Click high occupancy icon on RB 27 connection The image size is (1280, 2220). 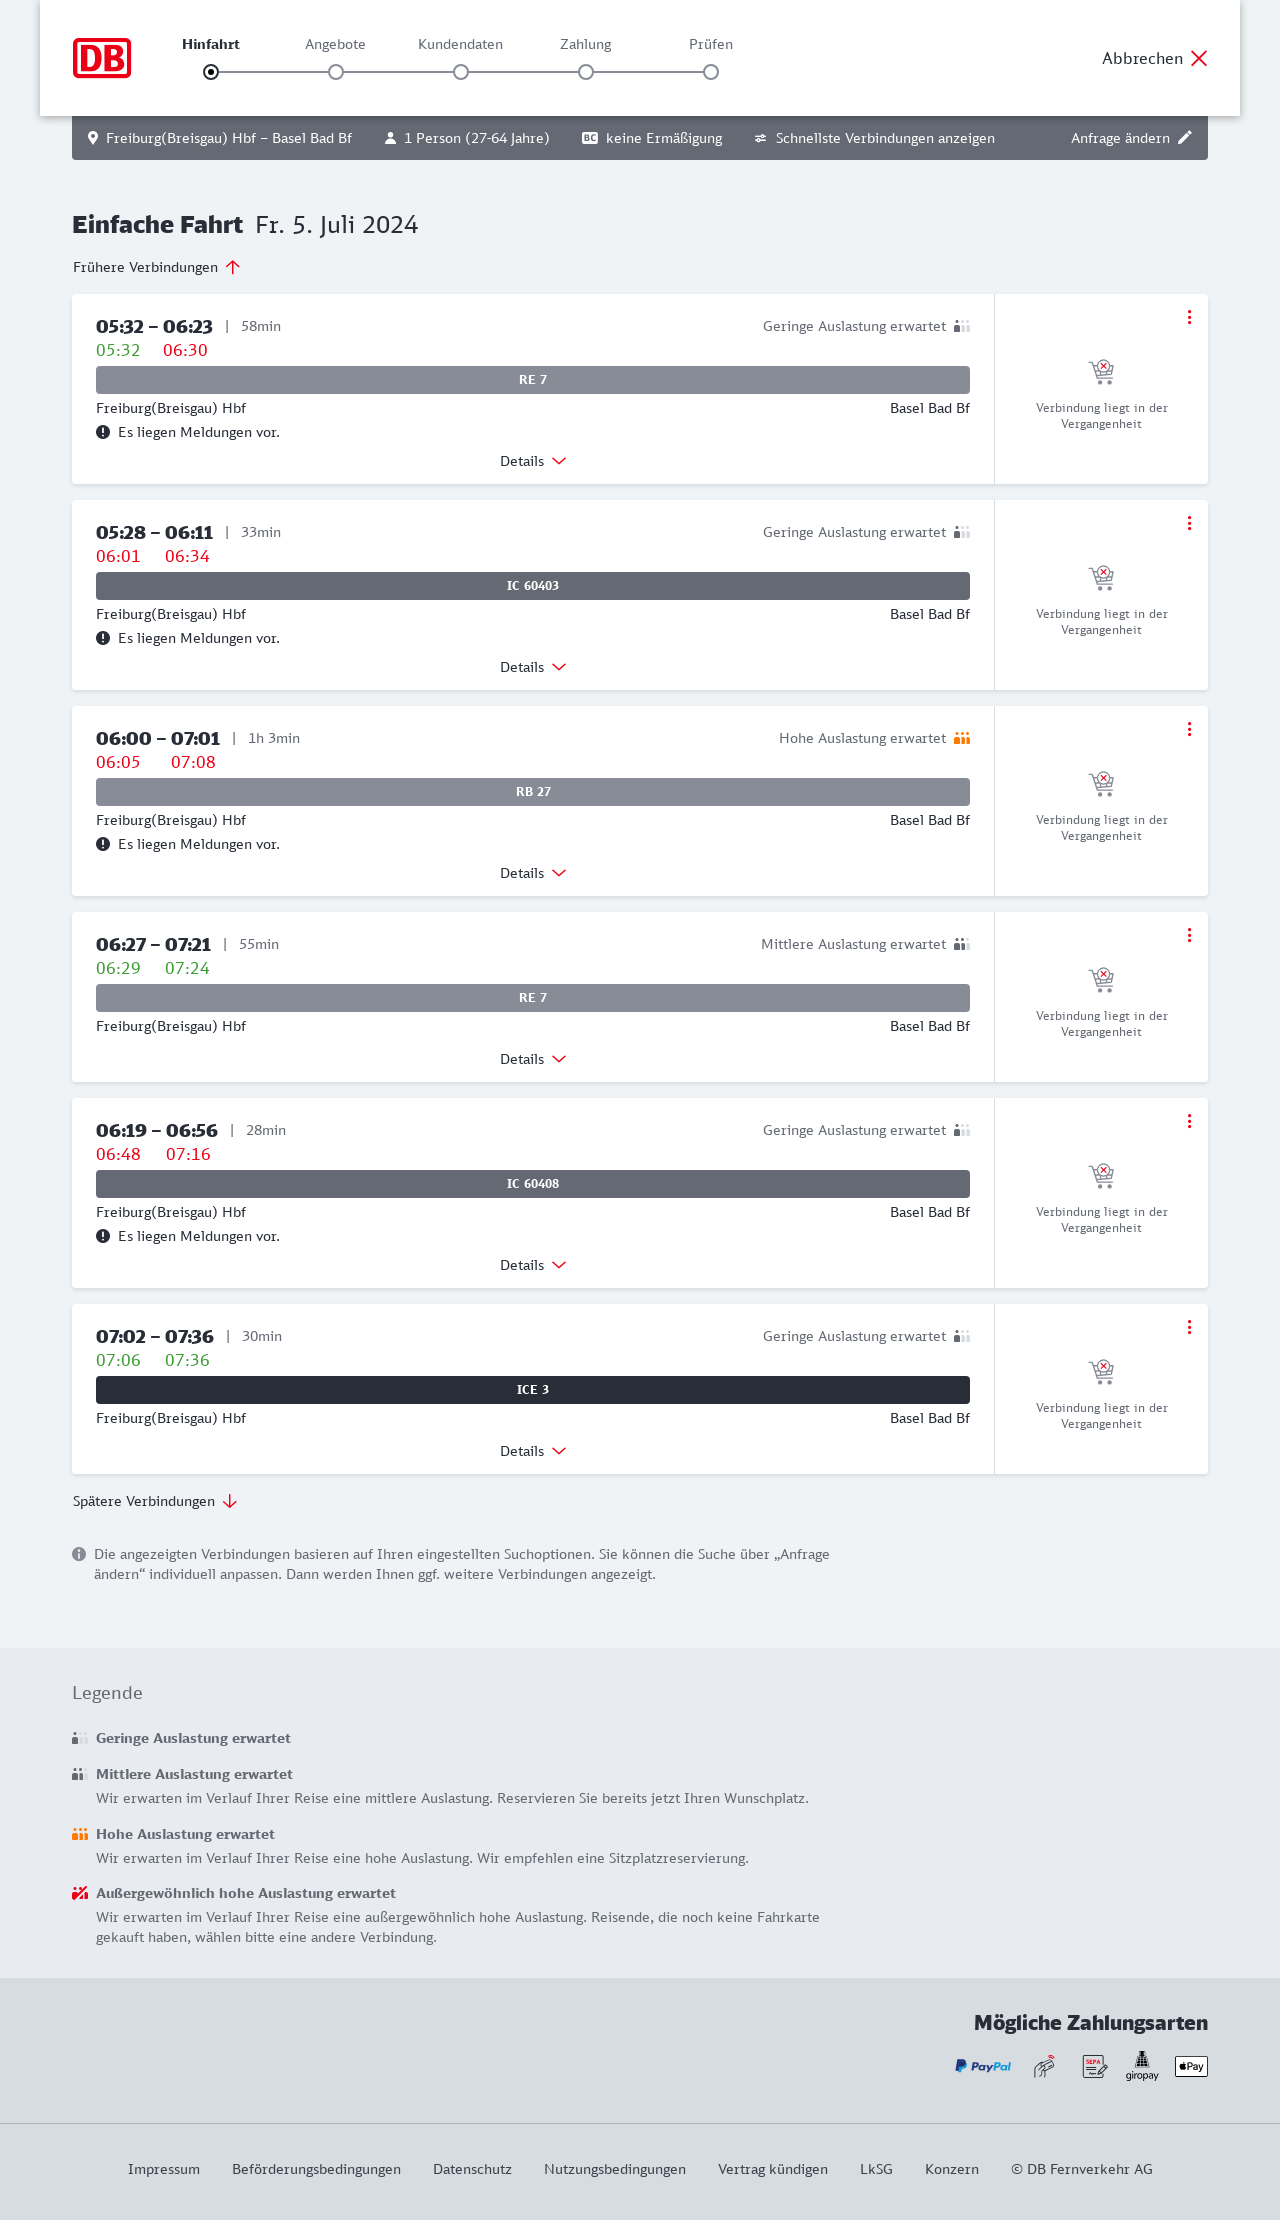coord(962,738)
